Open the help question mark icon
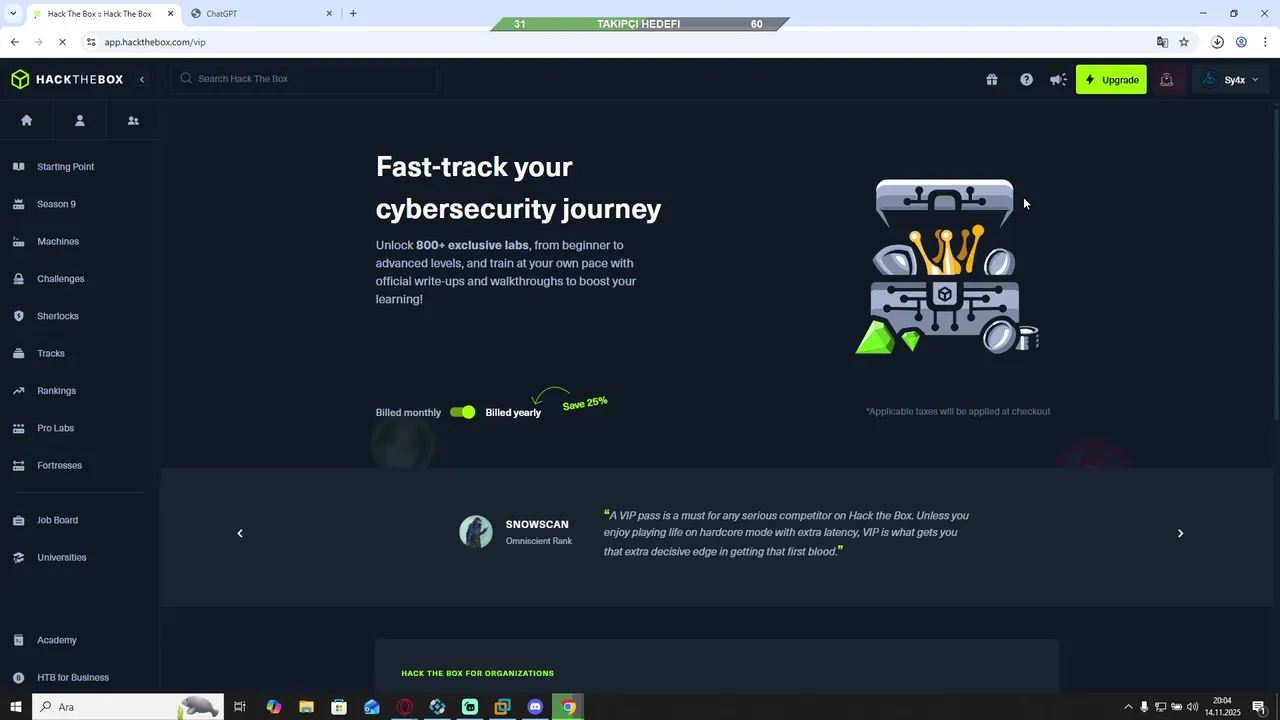Image resolution: width=1280 pixels, height=720 pixels. 1026,80
